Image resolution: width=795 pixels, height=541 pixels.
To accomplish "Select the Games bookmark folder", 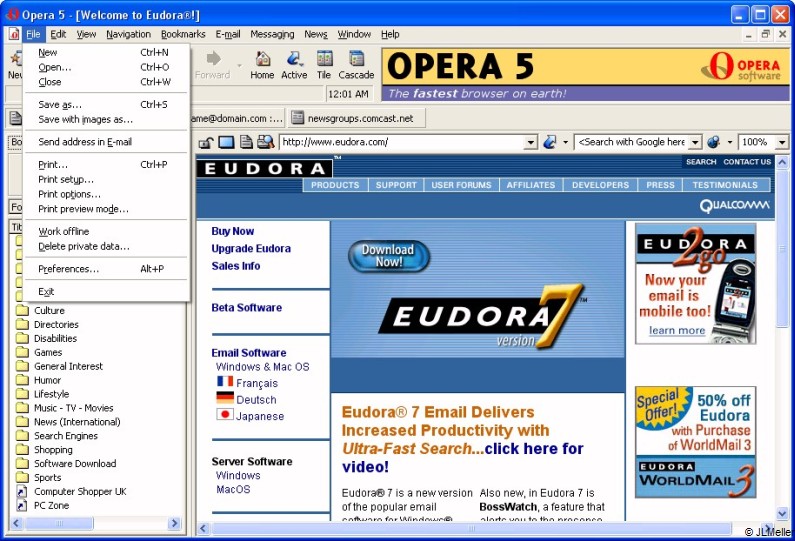I will click(x=48, y=352).
